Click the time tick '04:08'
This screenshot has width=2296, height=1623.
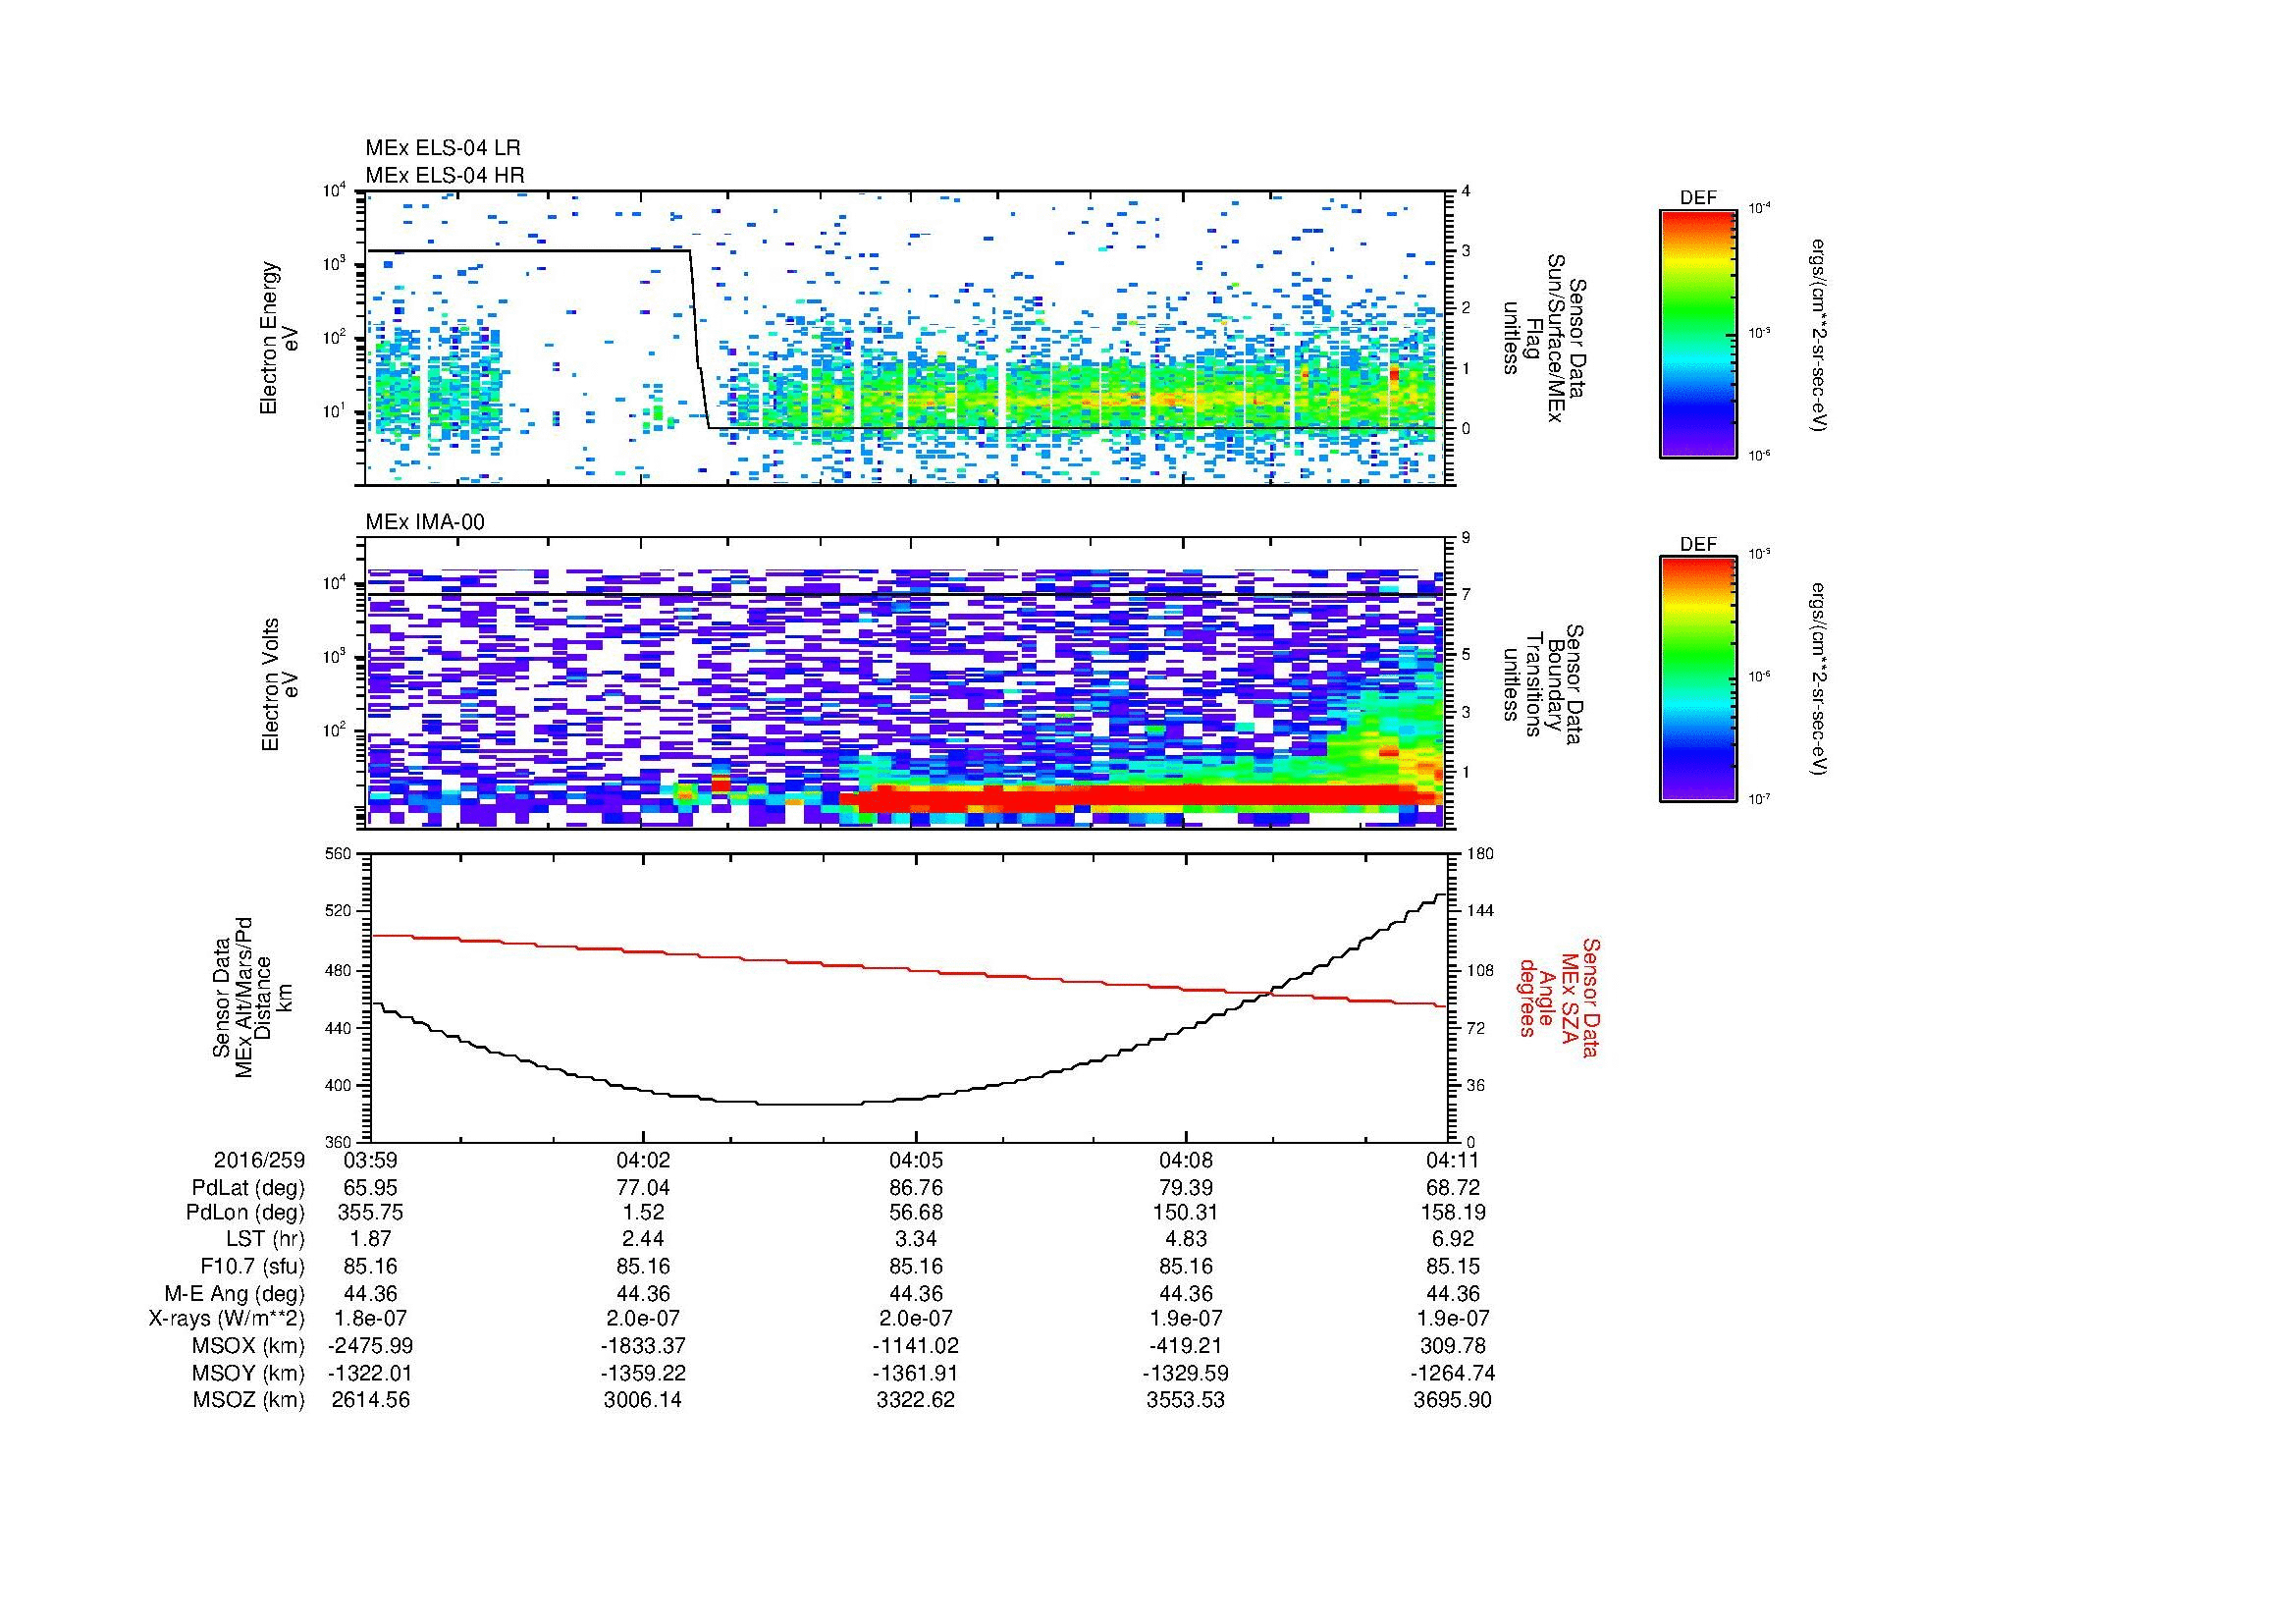tap(1186, 1160)
